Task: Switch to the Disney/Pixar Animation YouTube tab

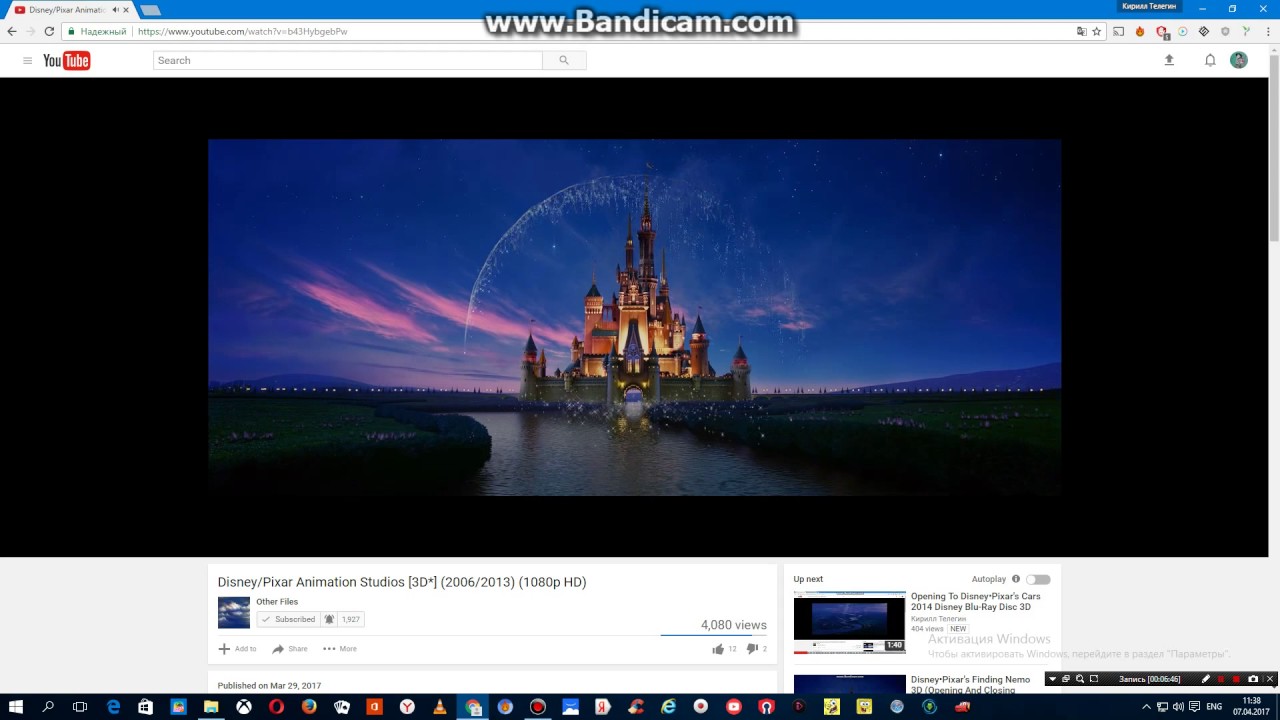Action: coord(70,10)
